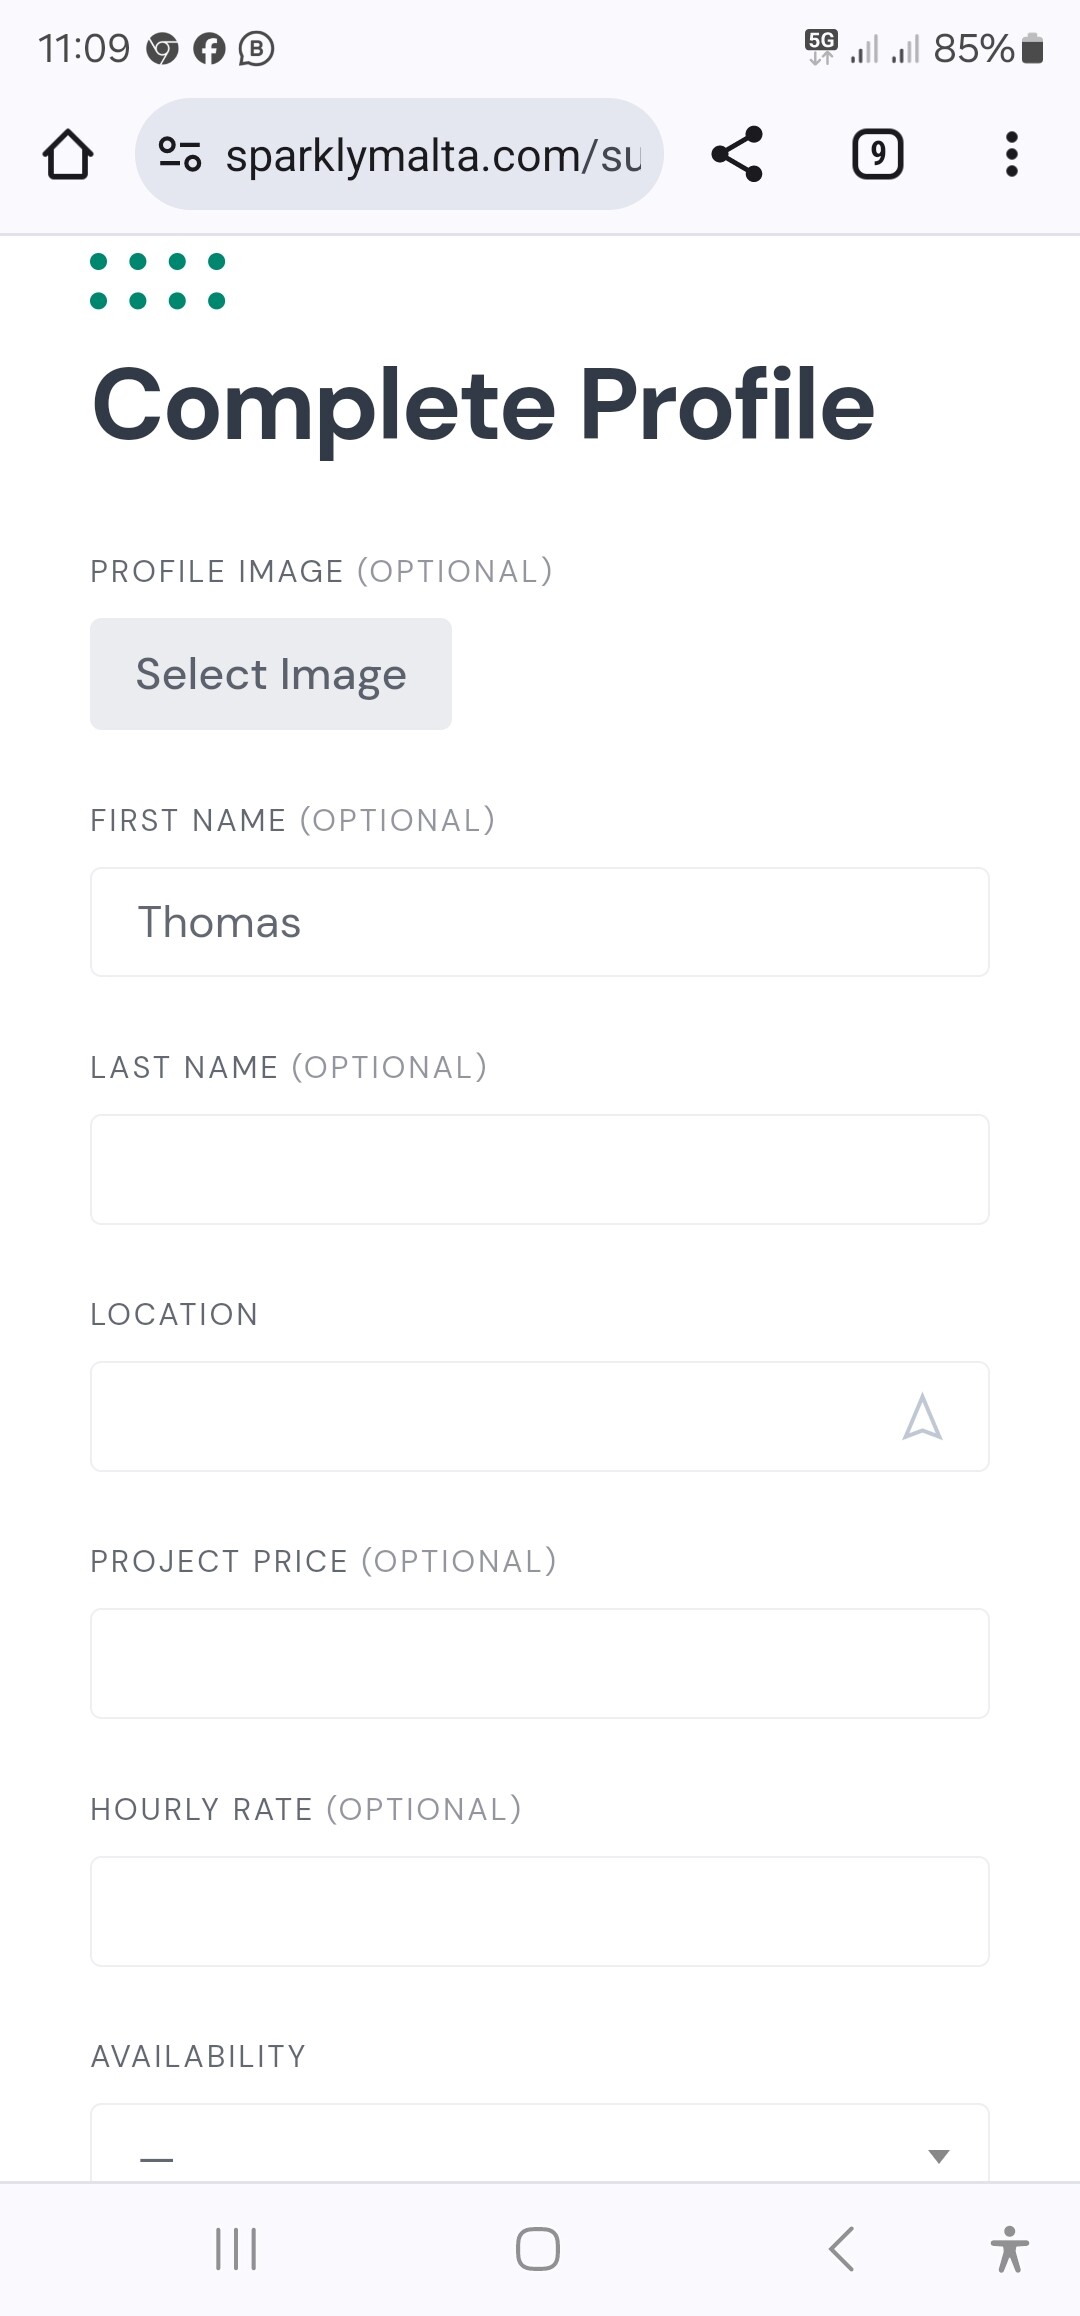This screenshot has height=2316, width=1080.
Task: Open the accessibility shortcut icon
Action: pyautogui.click(x=1010, y=2249)
